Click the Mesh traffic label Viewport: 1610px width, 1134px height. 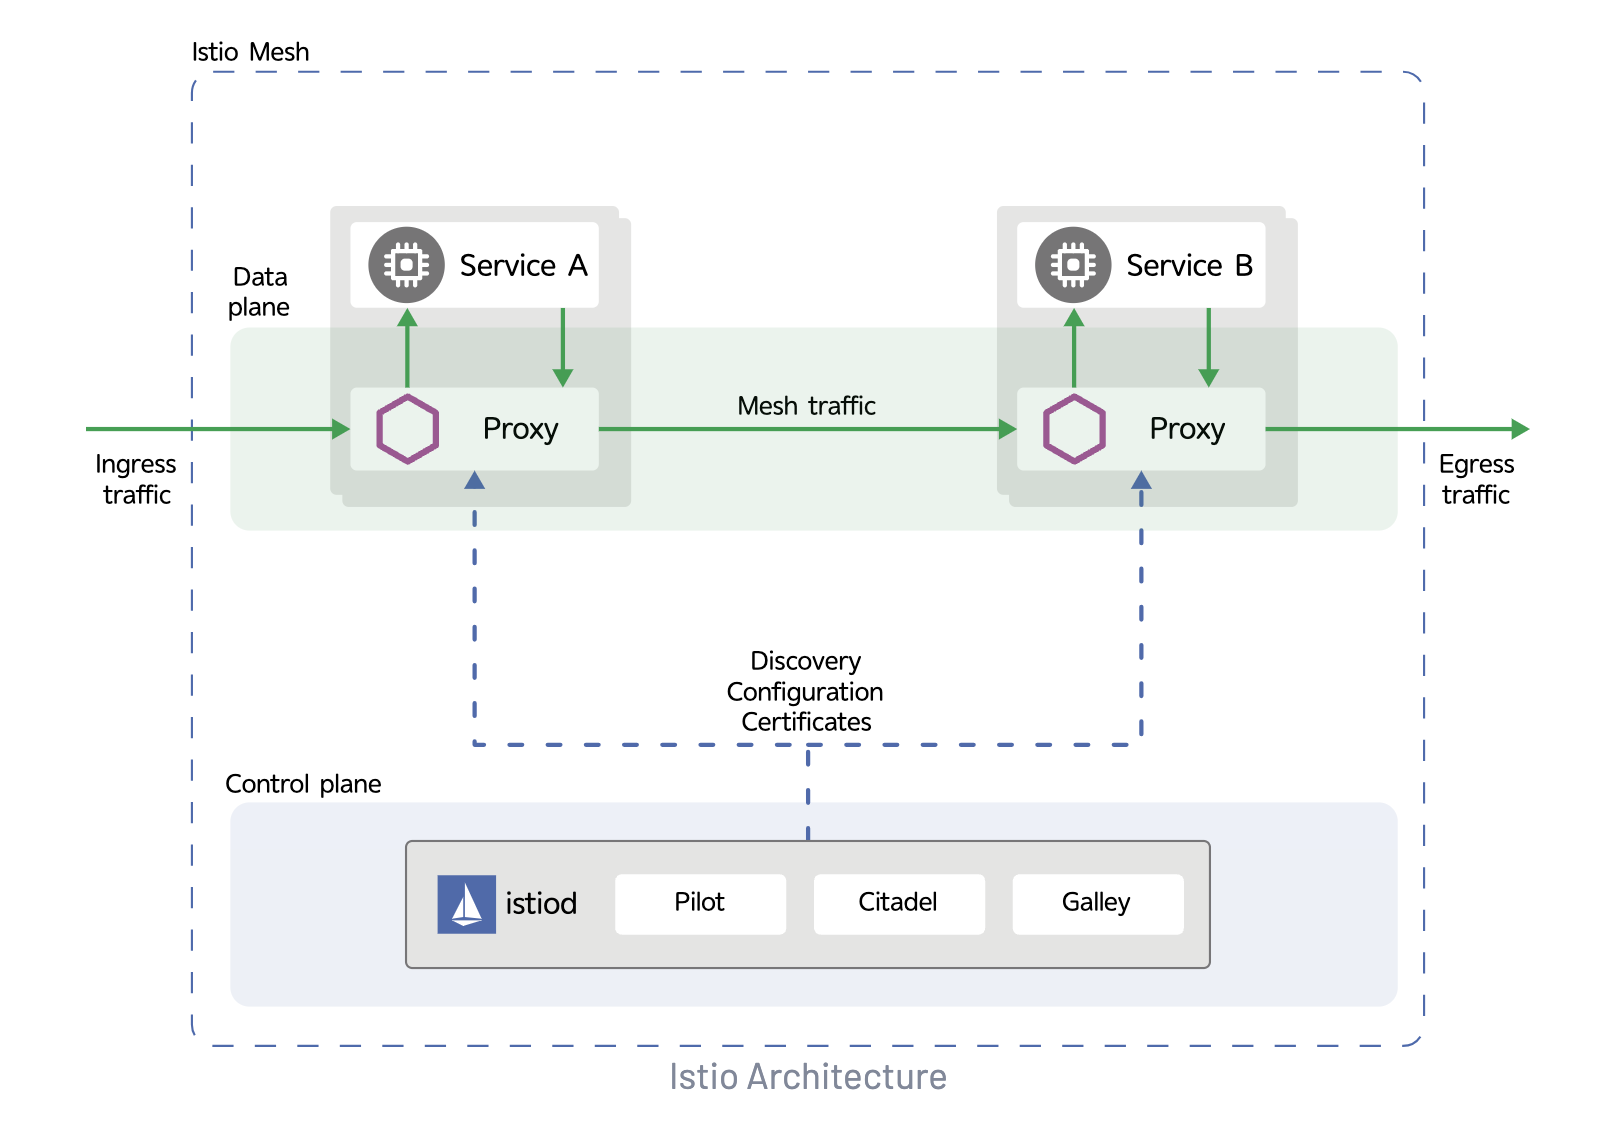pyautogui.click(x=806, y=406)
